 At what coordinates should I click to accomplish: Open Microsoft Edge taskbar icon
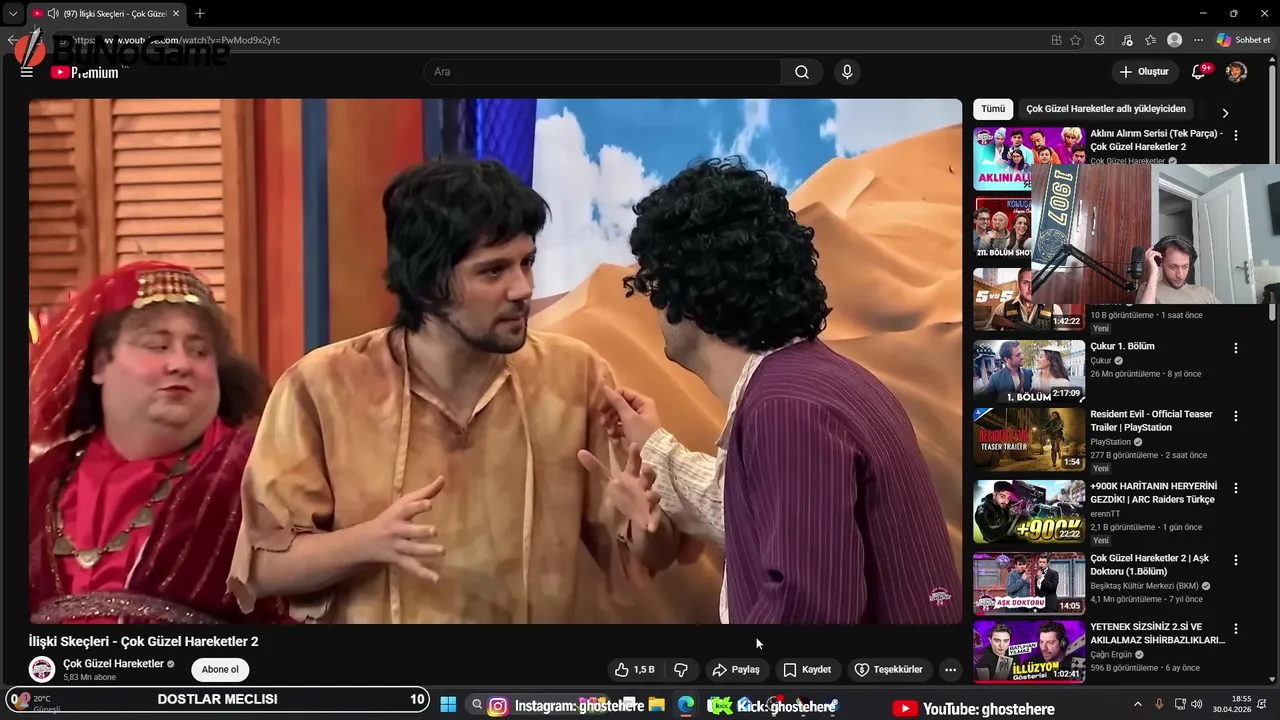[685, 706]
